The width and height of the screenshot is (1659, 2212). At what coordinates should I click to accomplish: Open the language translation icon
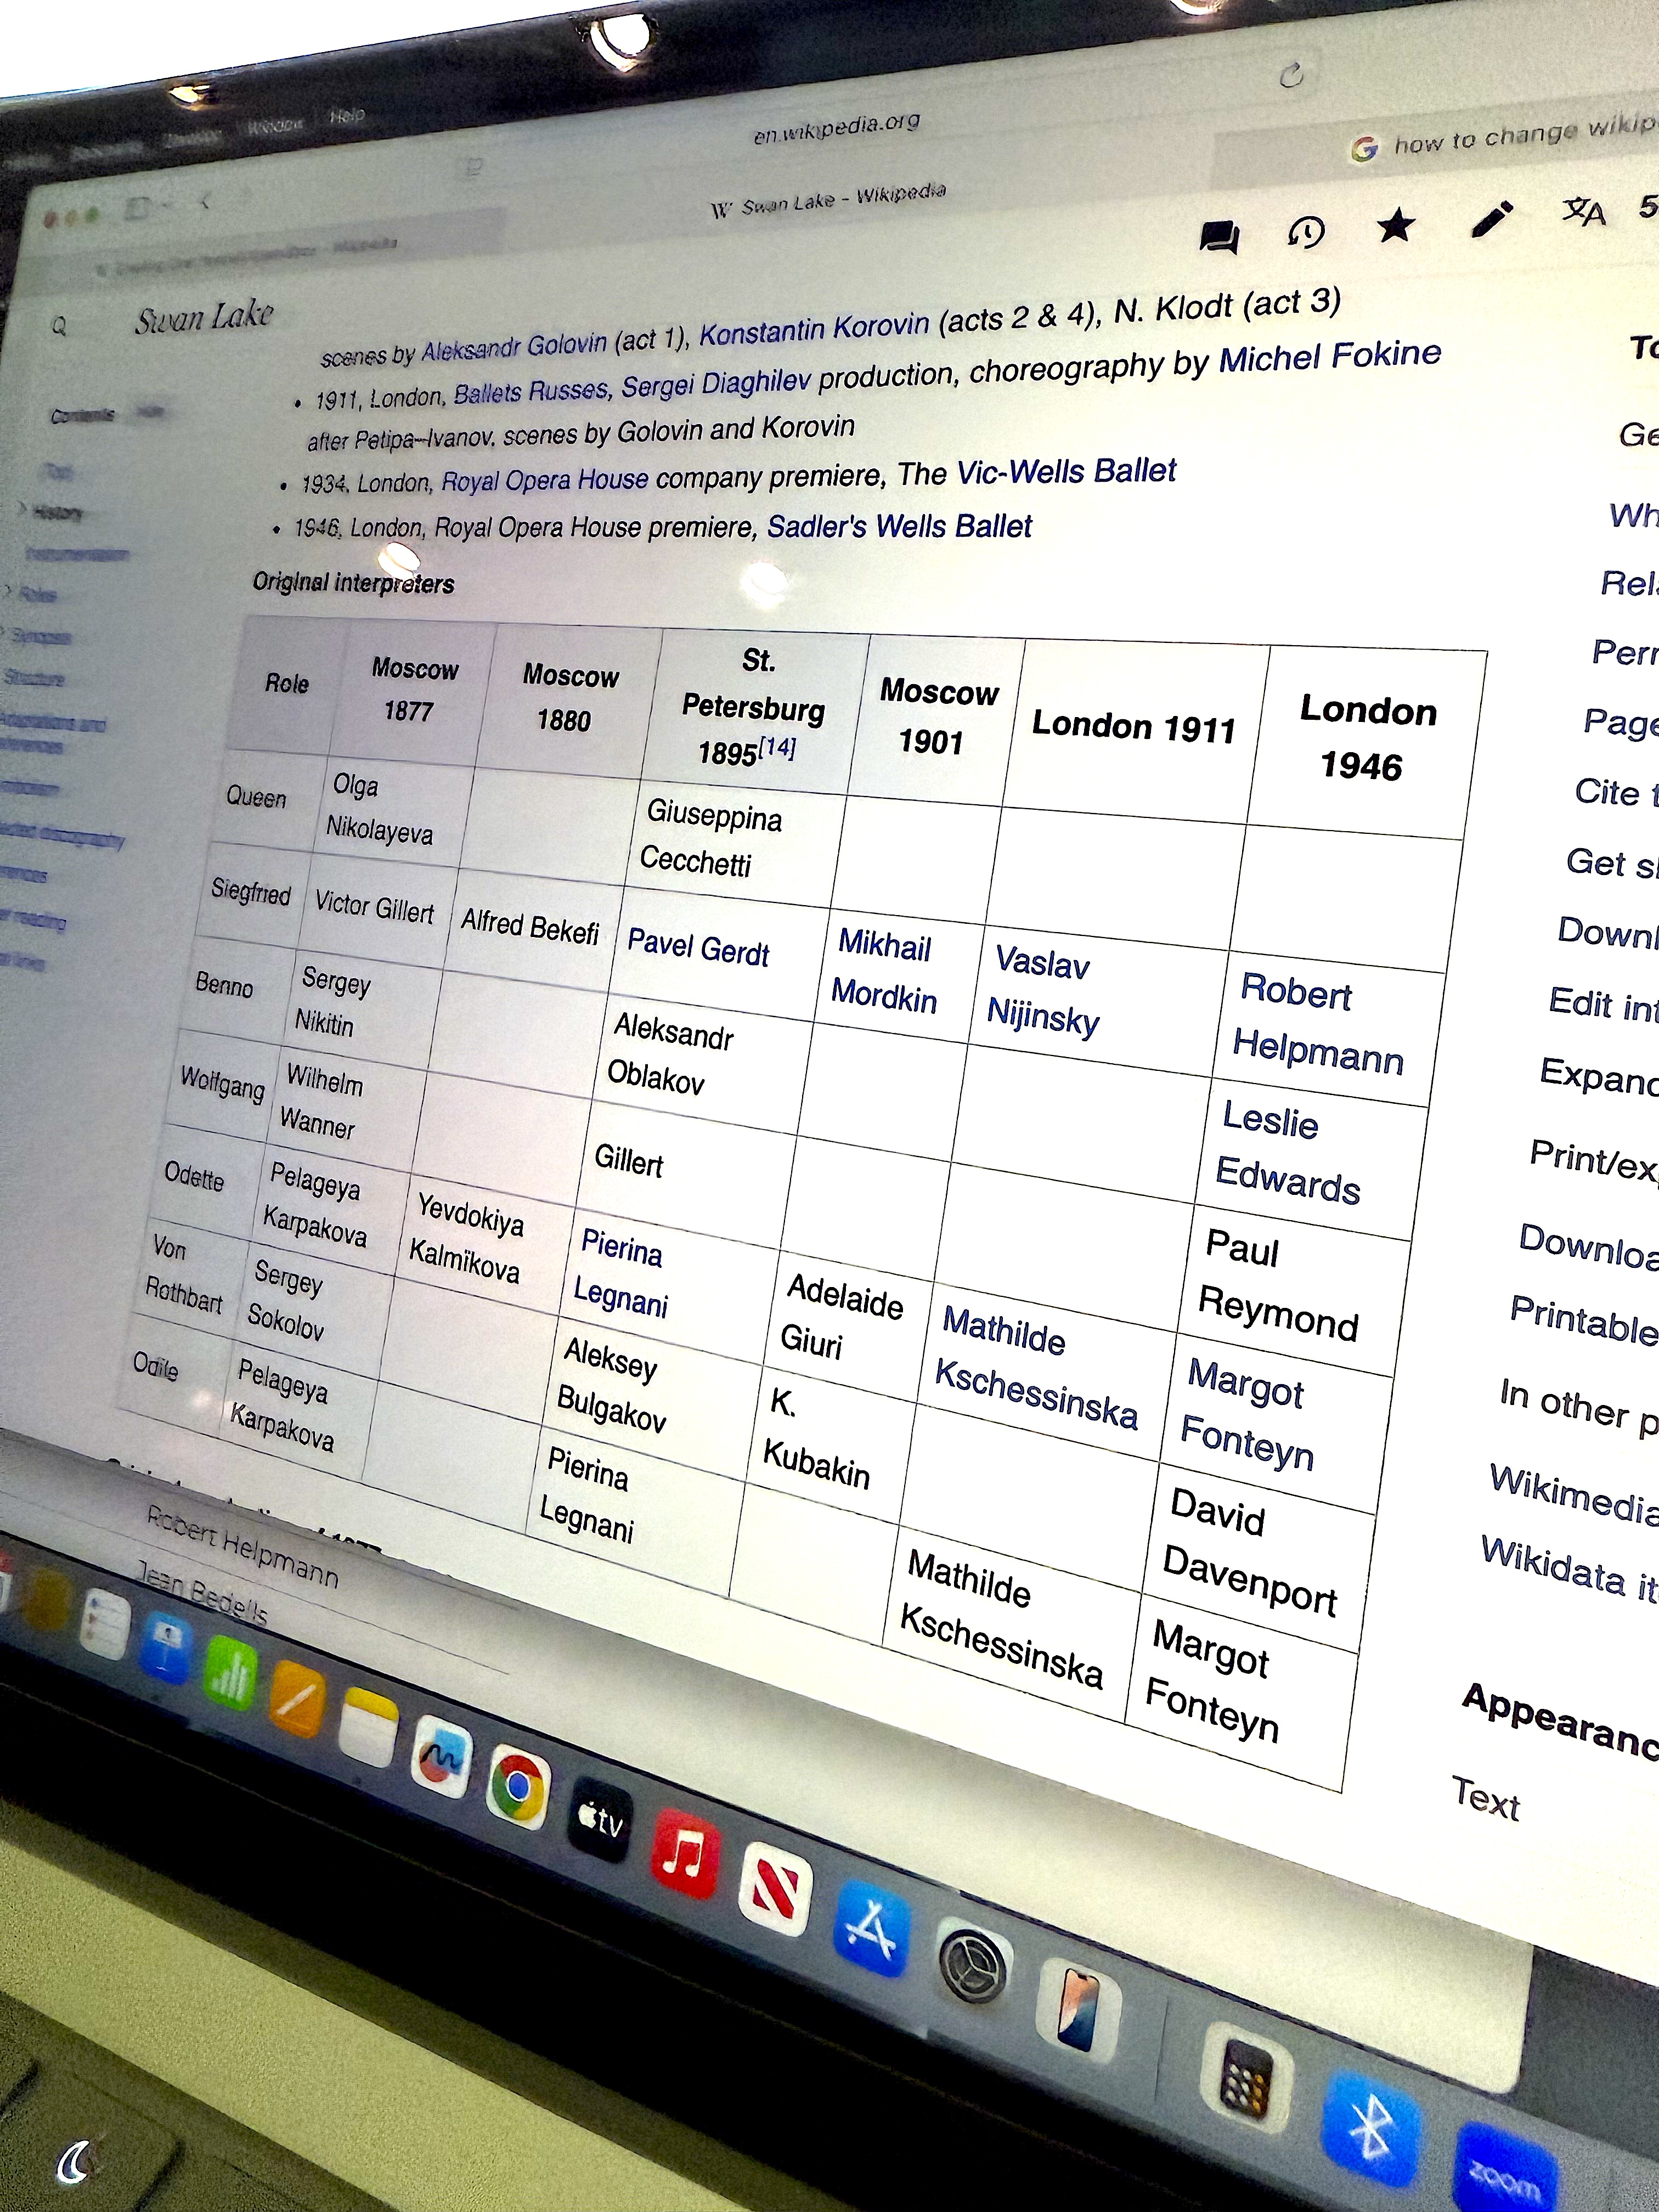[1584, 212]
